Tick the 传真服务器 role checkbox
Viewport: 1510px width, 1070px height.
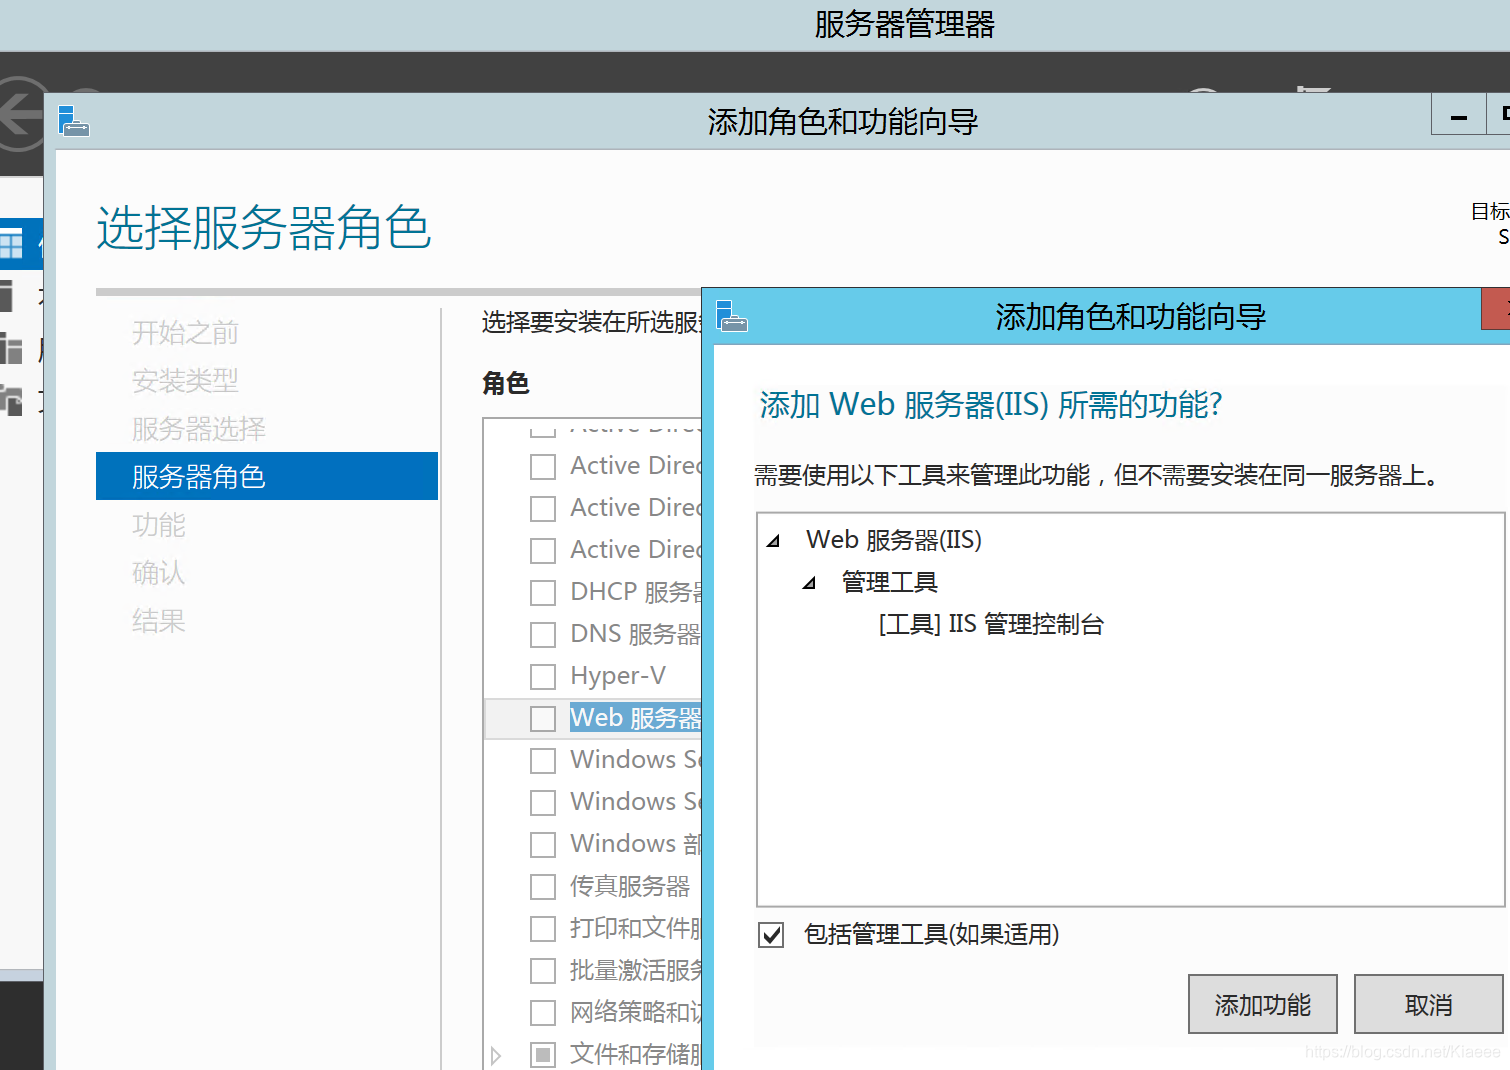[543, 887]
